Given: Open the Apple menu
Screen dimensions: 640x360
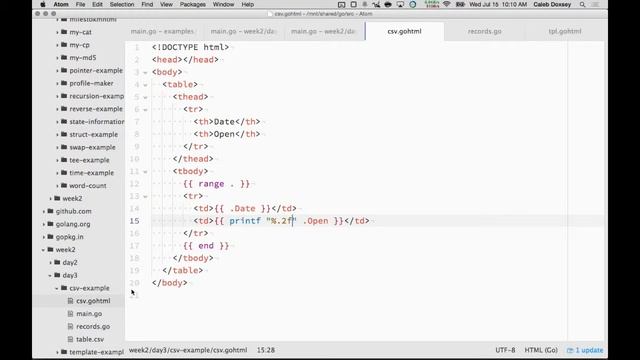Looking at the screenshot, I should (43, 4).
